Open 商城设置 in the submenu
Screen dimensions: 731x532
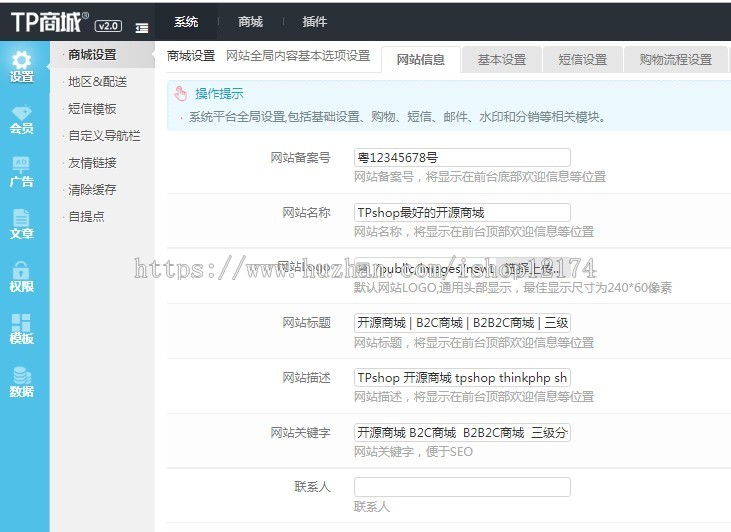(x=92, y=55)
